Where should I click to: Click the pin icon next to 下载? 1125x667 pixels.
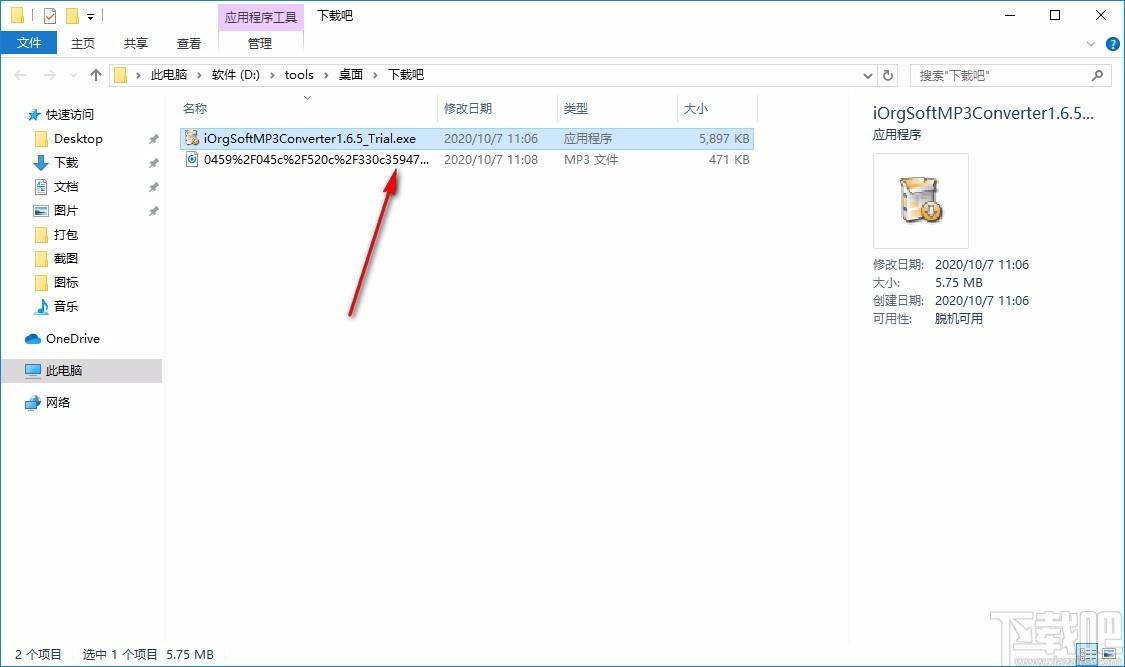coord(153,164)
